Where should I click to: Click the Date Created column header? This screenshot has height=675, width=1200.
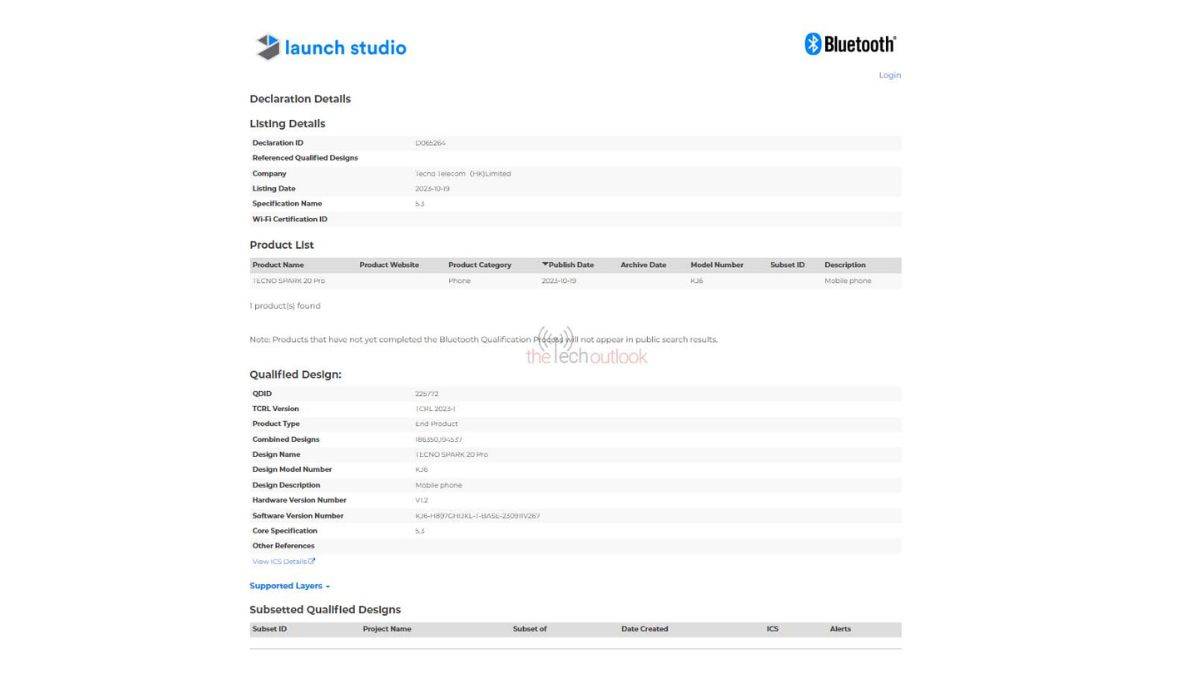click(645, 629)
